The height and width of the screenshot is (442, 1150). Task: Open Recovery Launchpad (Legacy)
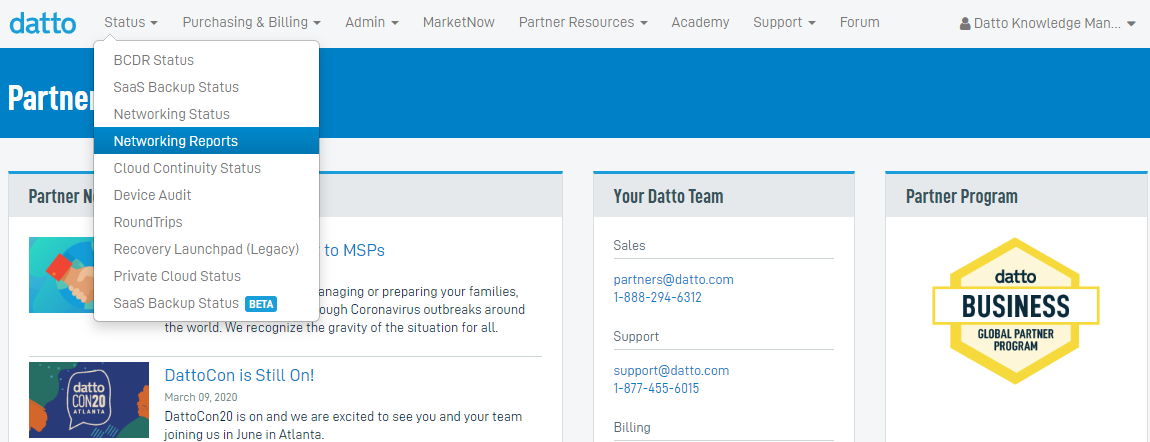pos(206,249)
